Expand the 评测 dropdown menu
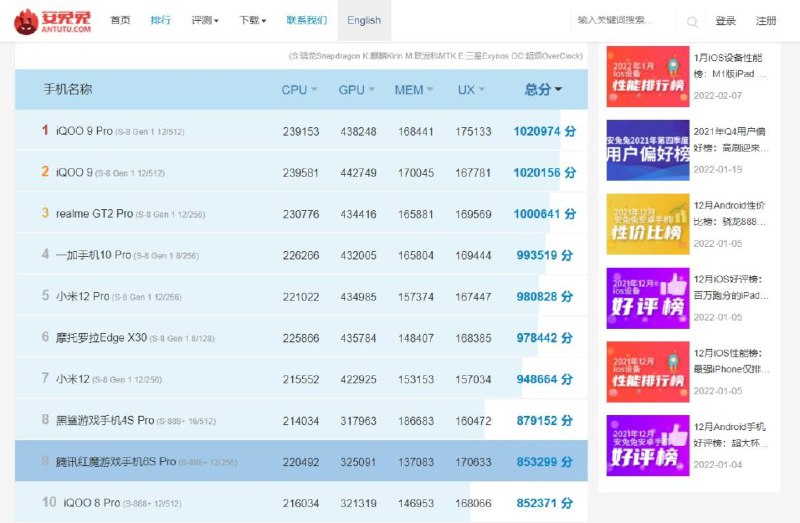The width and height of the screenshot is (800, 523). (205, 20)
